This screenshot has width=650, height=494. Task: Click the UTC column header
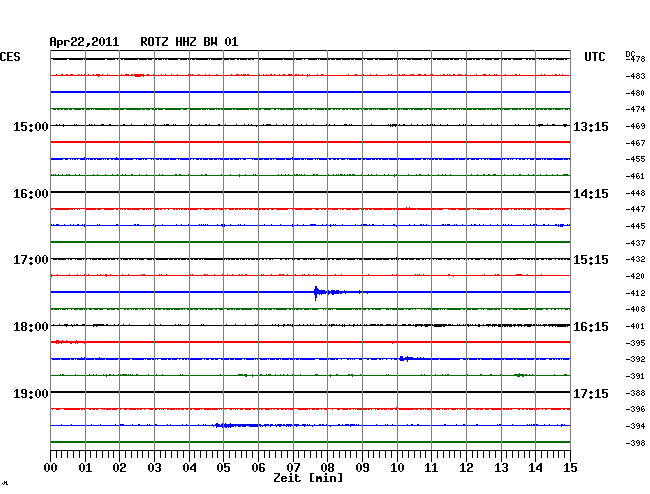point(594,57)
